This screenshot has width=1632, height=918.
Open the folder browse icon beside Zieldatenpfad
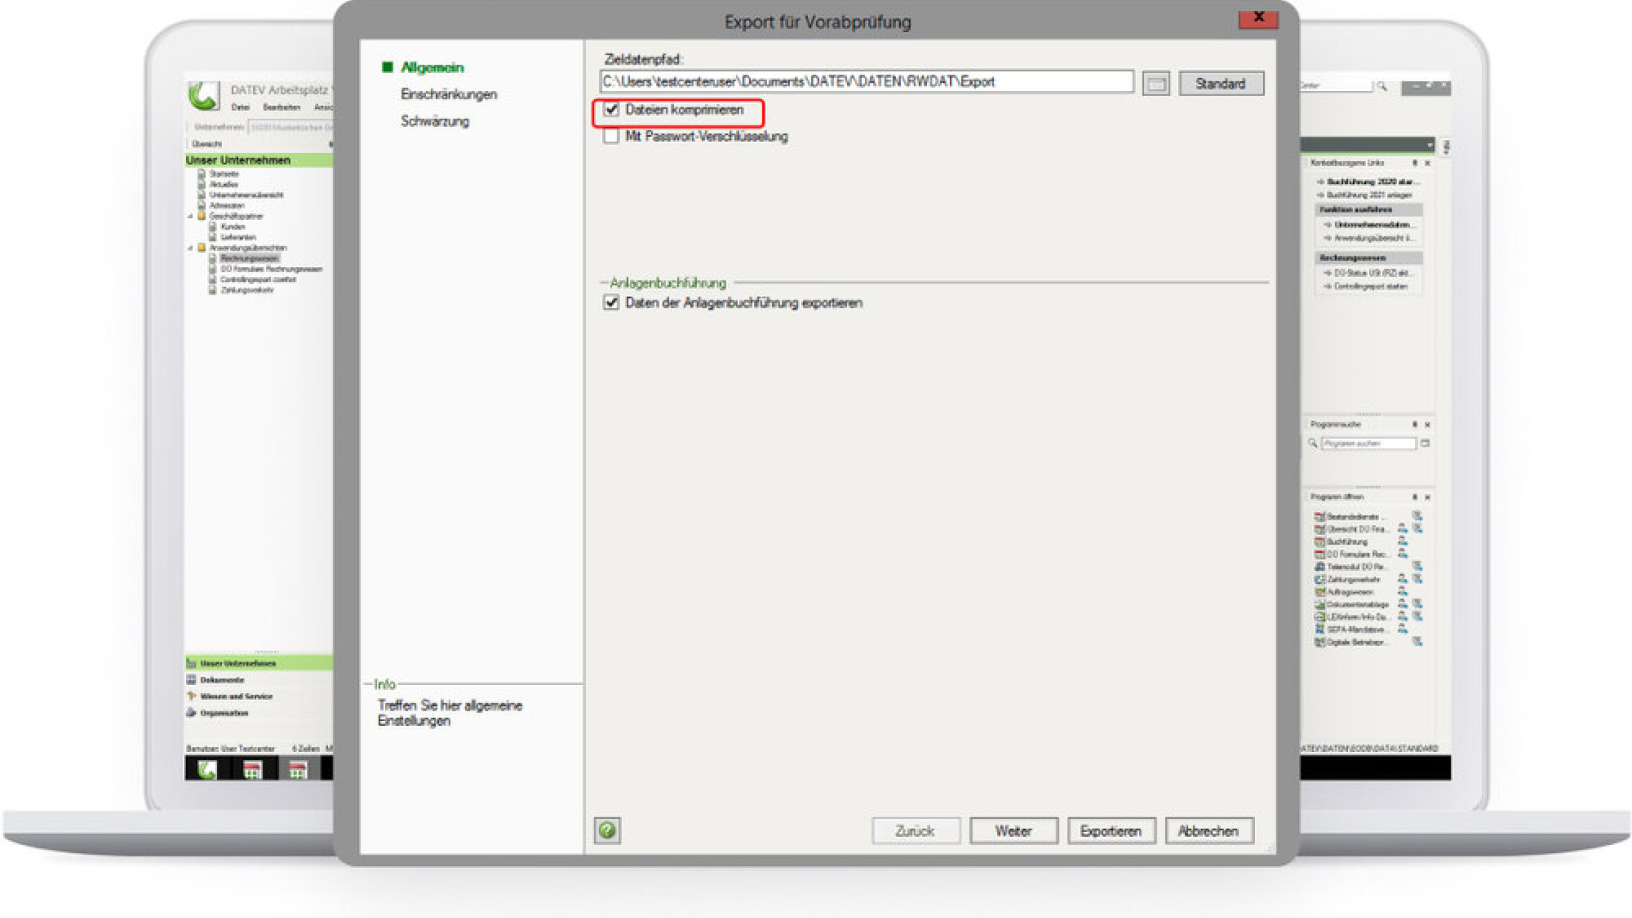(1156, 84)
